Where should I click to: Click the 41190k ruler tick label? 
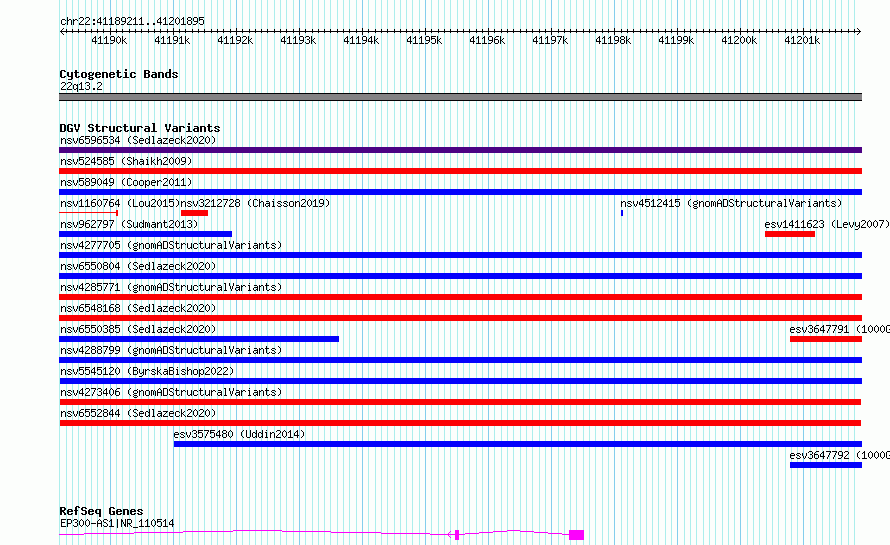coord(109,40)
